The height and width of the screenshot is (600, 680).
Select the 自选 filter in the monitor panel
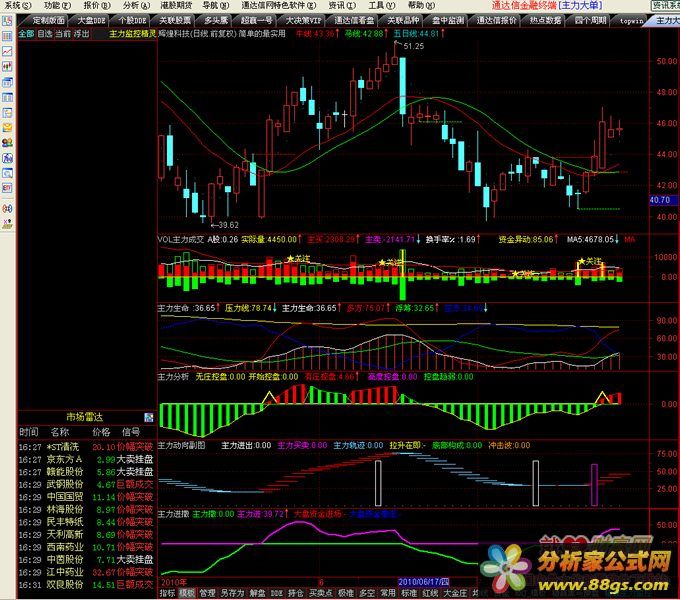pyautogui.click(x=45, y=33)
